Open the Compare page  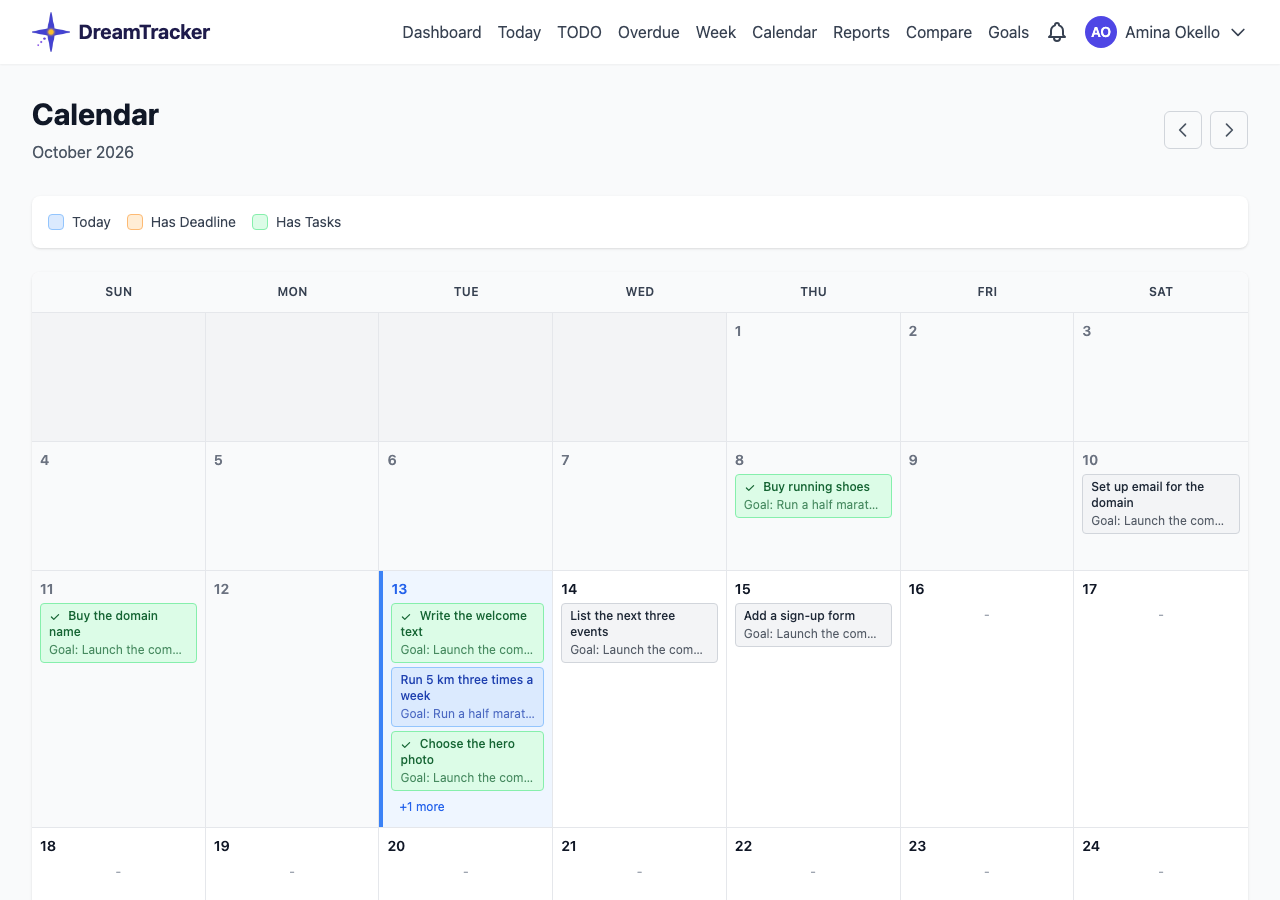click(x=939, y=32)
